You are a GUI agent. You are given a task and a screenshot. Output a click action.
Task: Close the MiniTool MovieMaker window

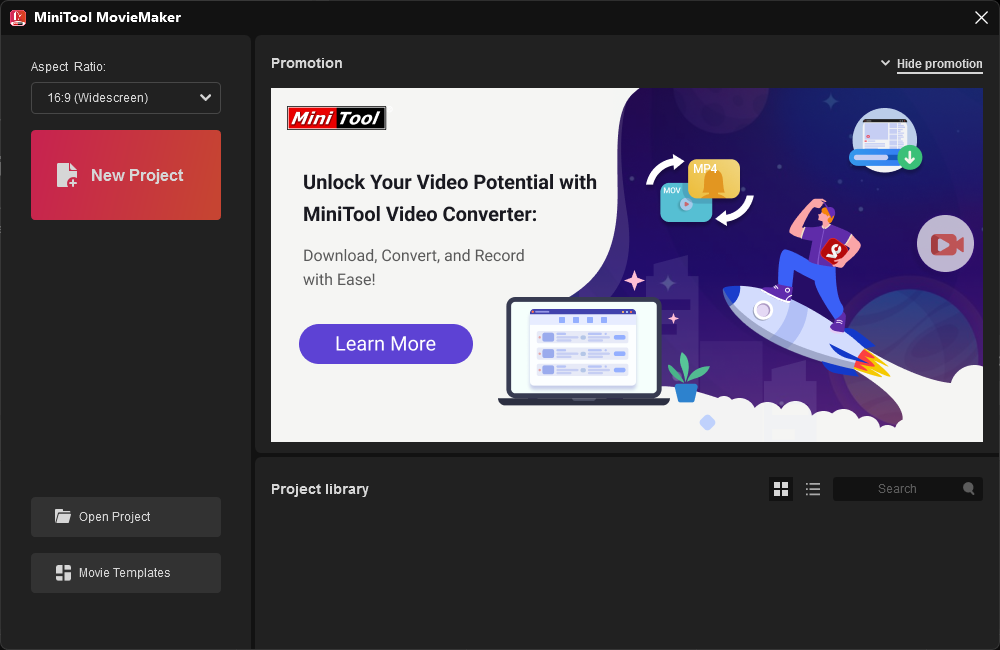tap(981, 17)
